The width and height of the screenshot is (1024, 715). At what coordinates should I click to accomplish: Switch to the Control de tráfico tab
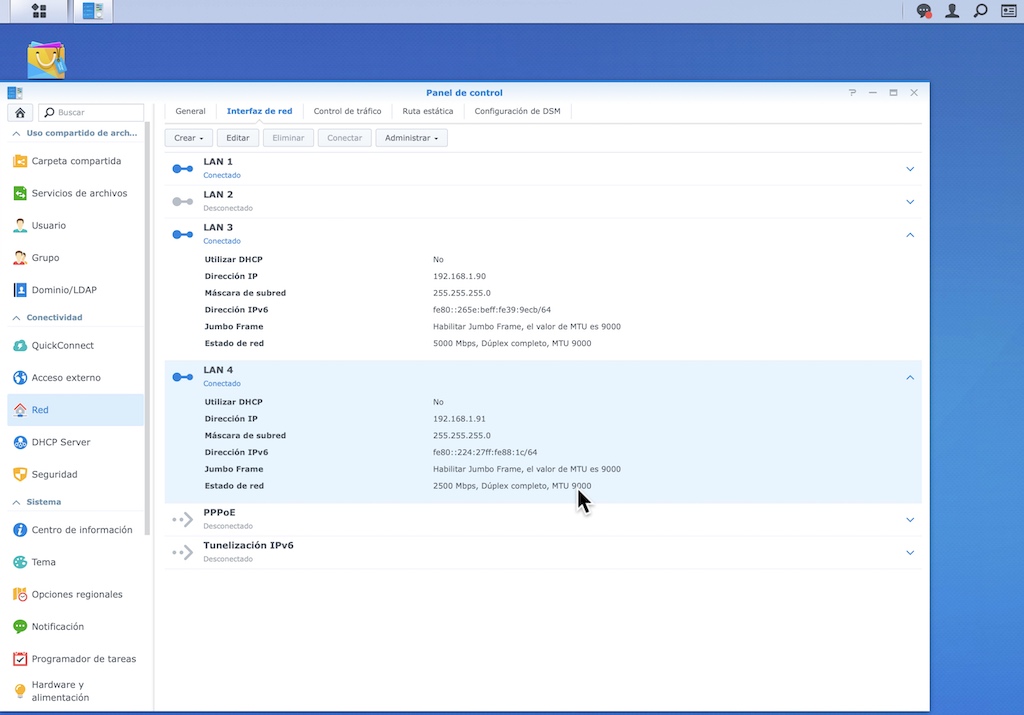click(x=347, y=111)
